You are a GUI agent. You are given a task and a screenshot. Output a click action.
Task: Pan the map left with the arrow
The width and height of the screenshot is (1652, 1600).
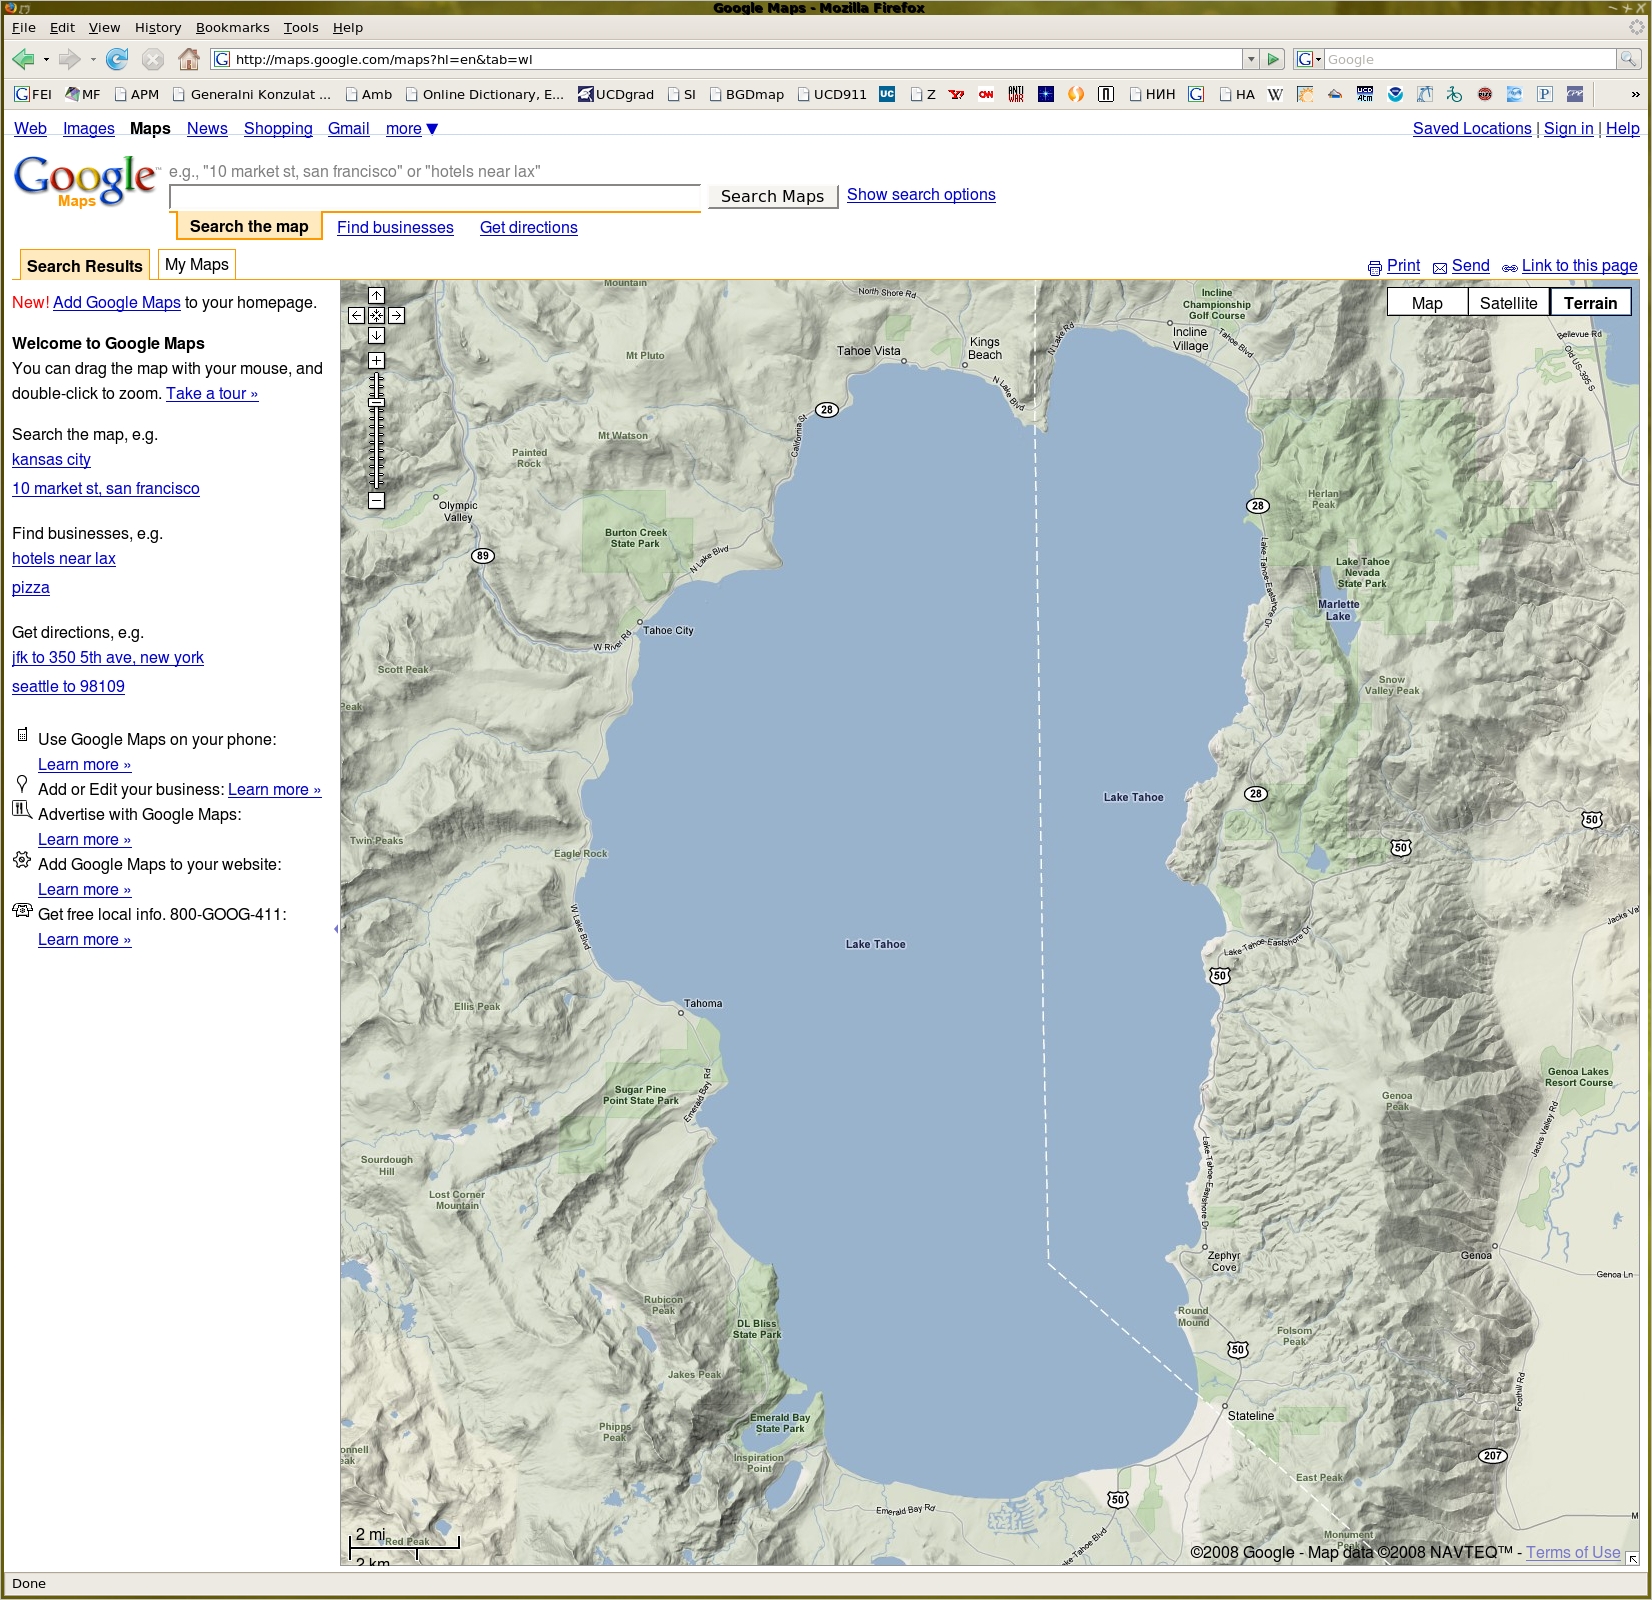[356, 316]
